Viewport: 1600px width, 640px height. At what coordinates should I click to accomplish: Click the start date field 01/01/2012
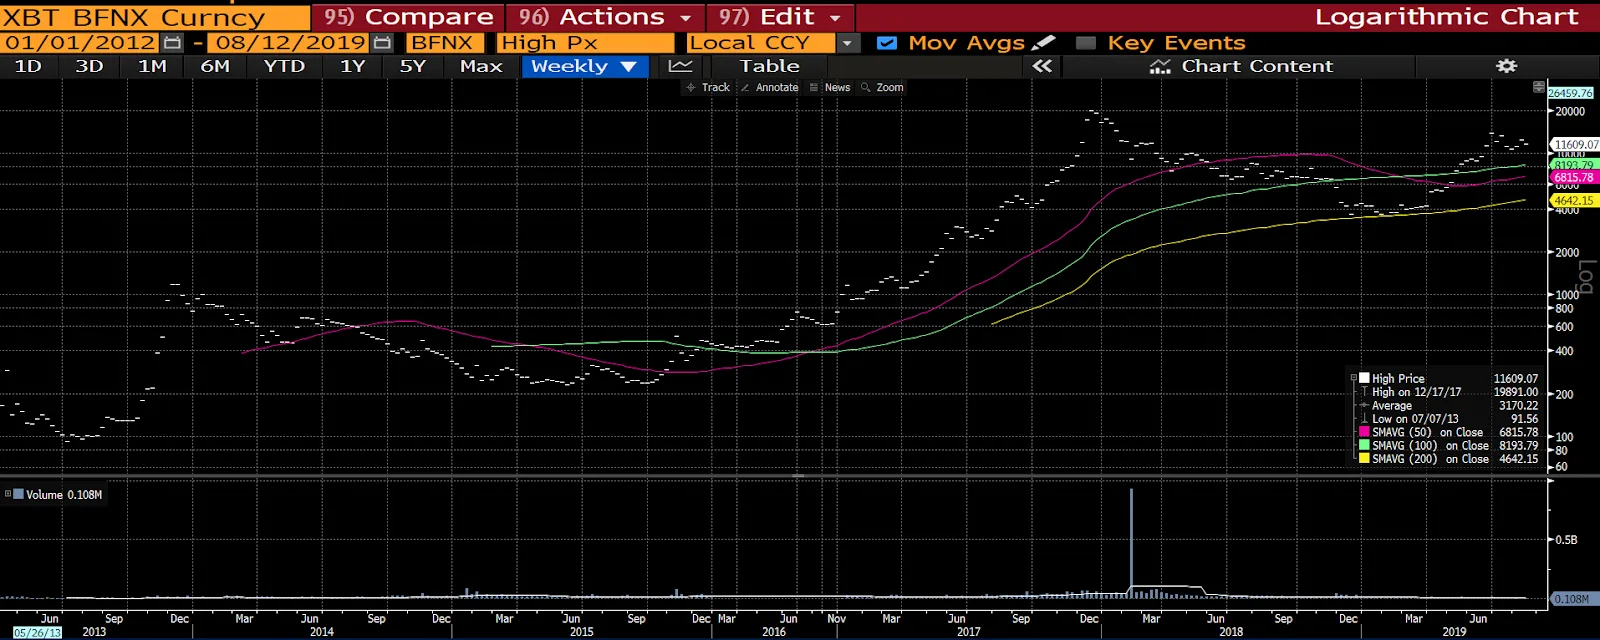coord(80,43)
